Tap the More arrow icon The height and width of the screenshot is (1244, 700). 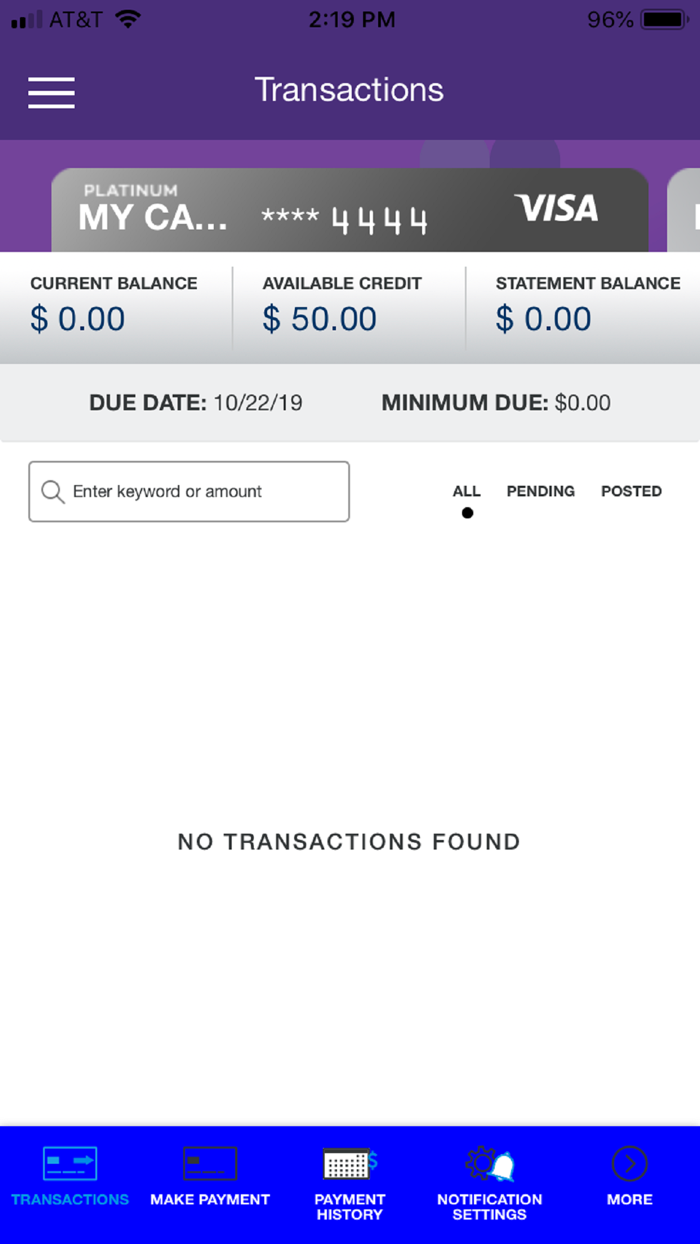click(629, 1163)
